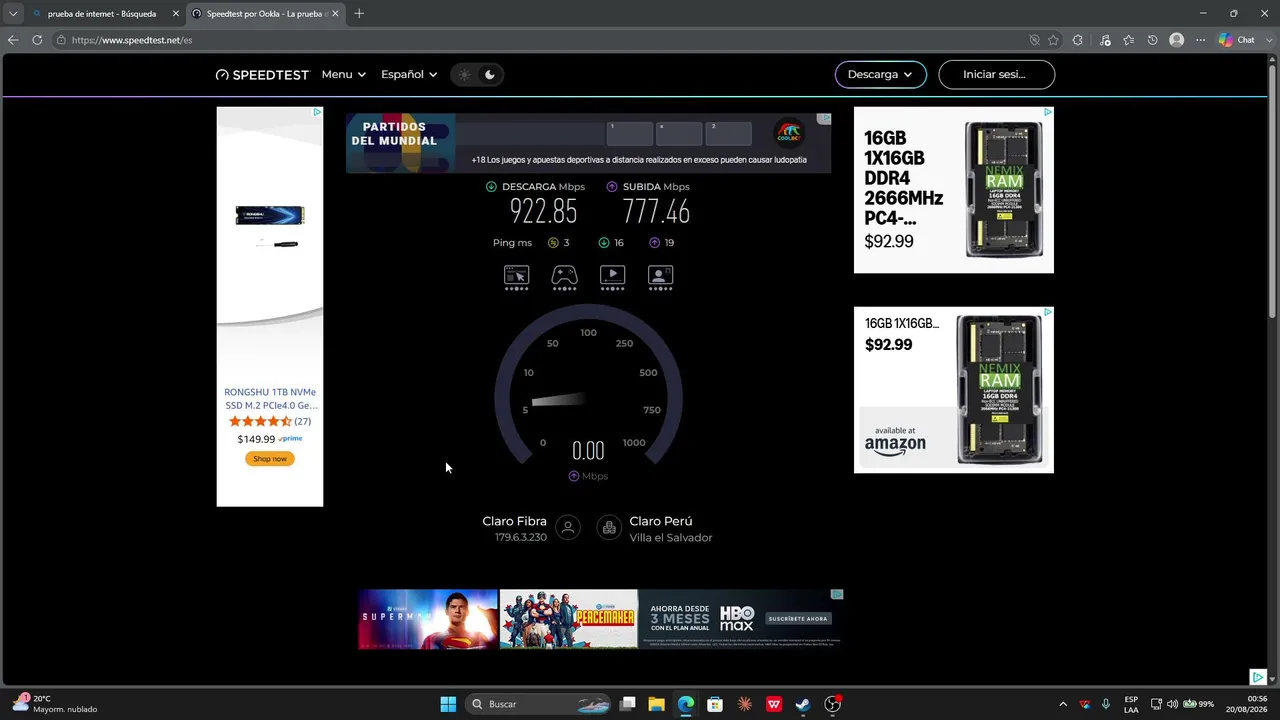Click the Shop now button in the SSD ad
Viewport: 1280px width, 720px height.
click(270, 459)
